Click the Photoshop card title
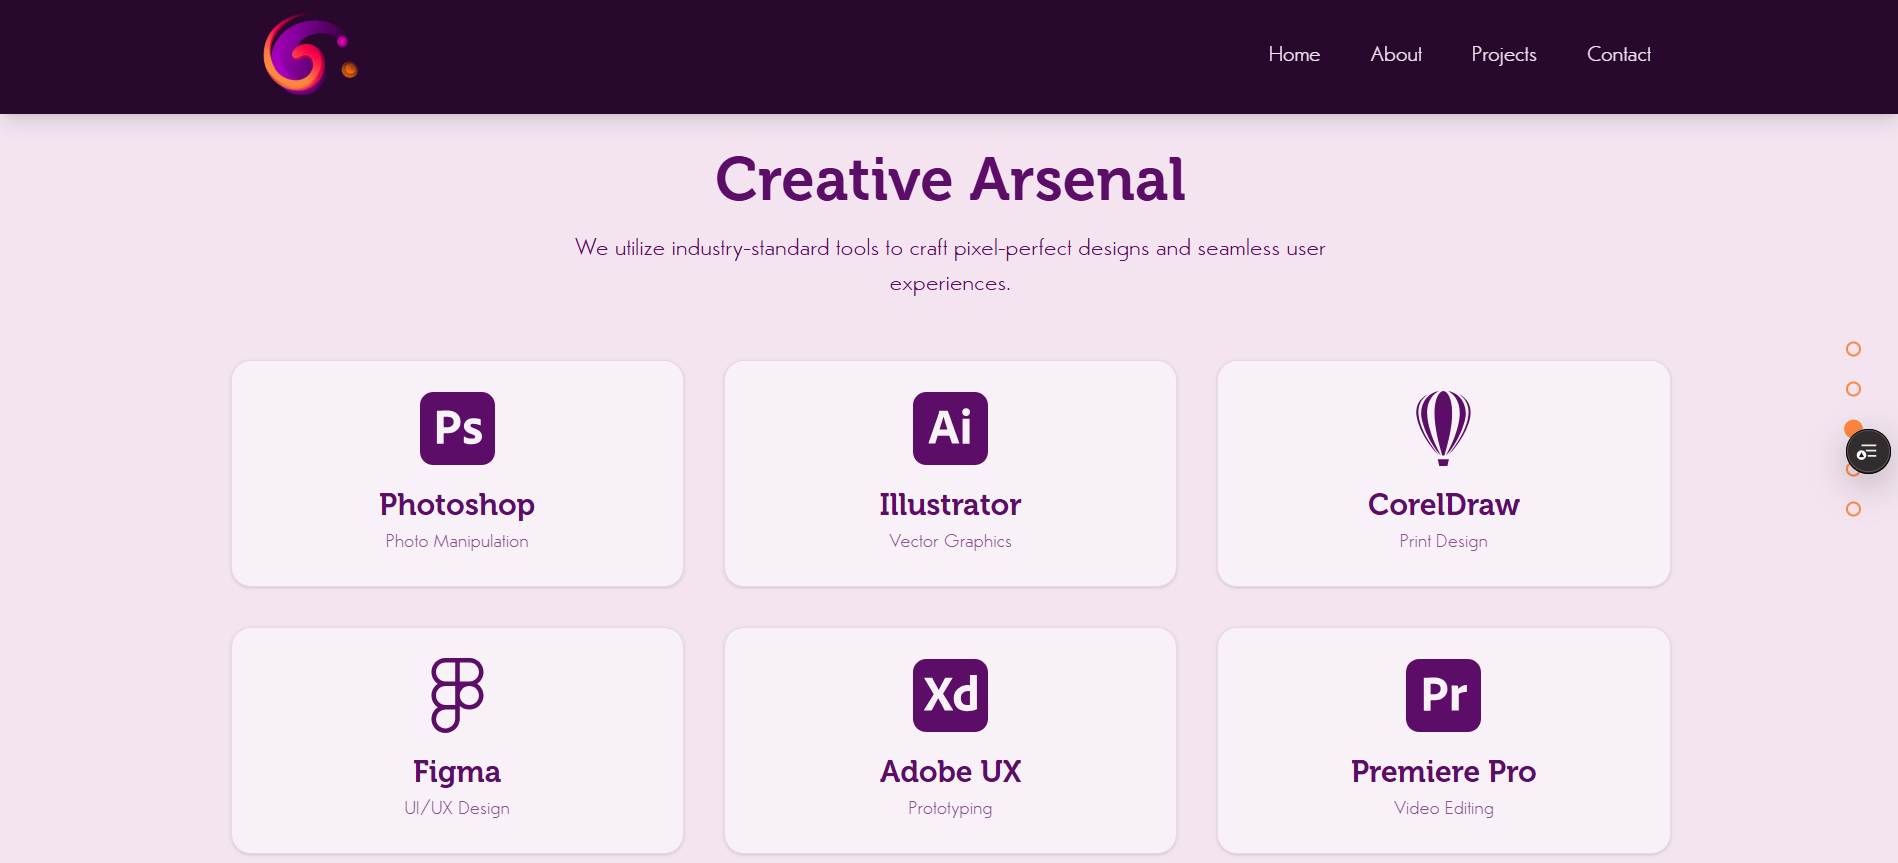The height and width of the screenshot is (863, 1898). pos(457,505)
